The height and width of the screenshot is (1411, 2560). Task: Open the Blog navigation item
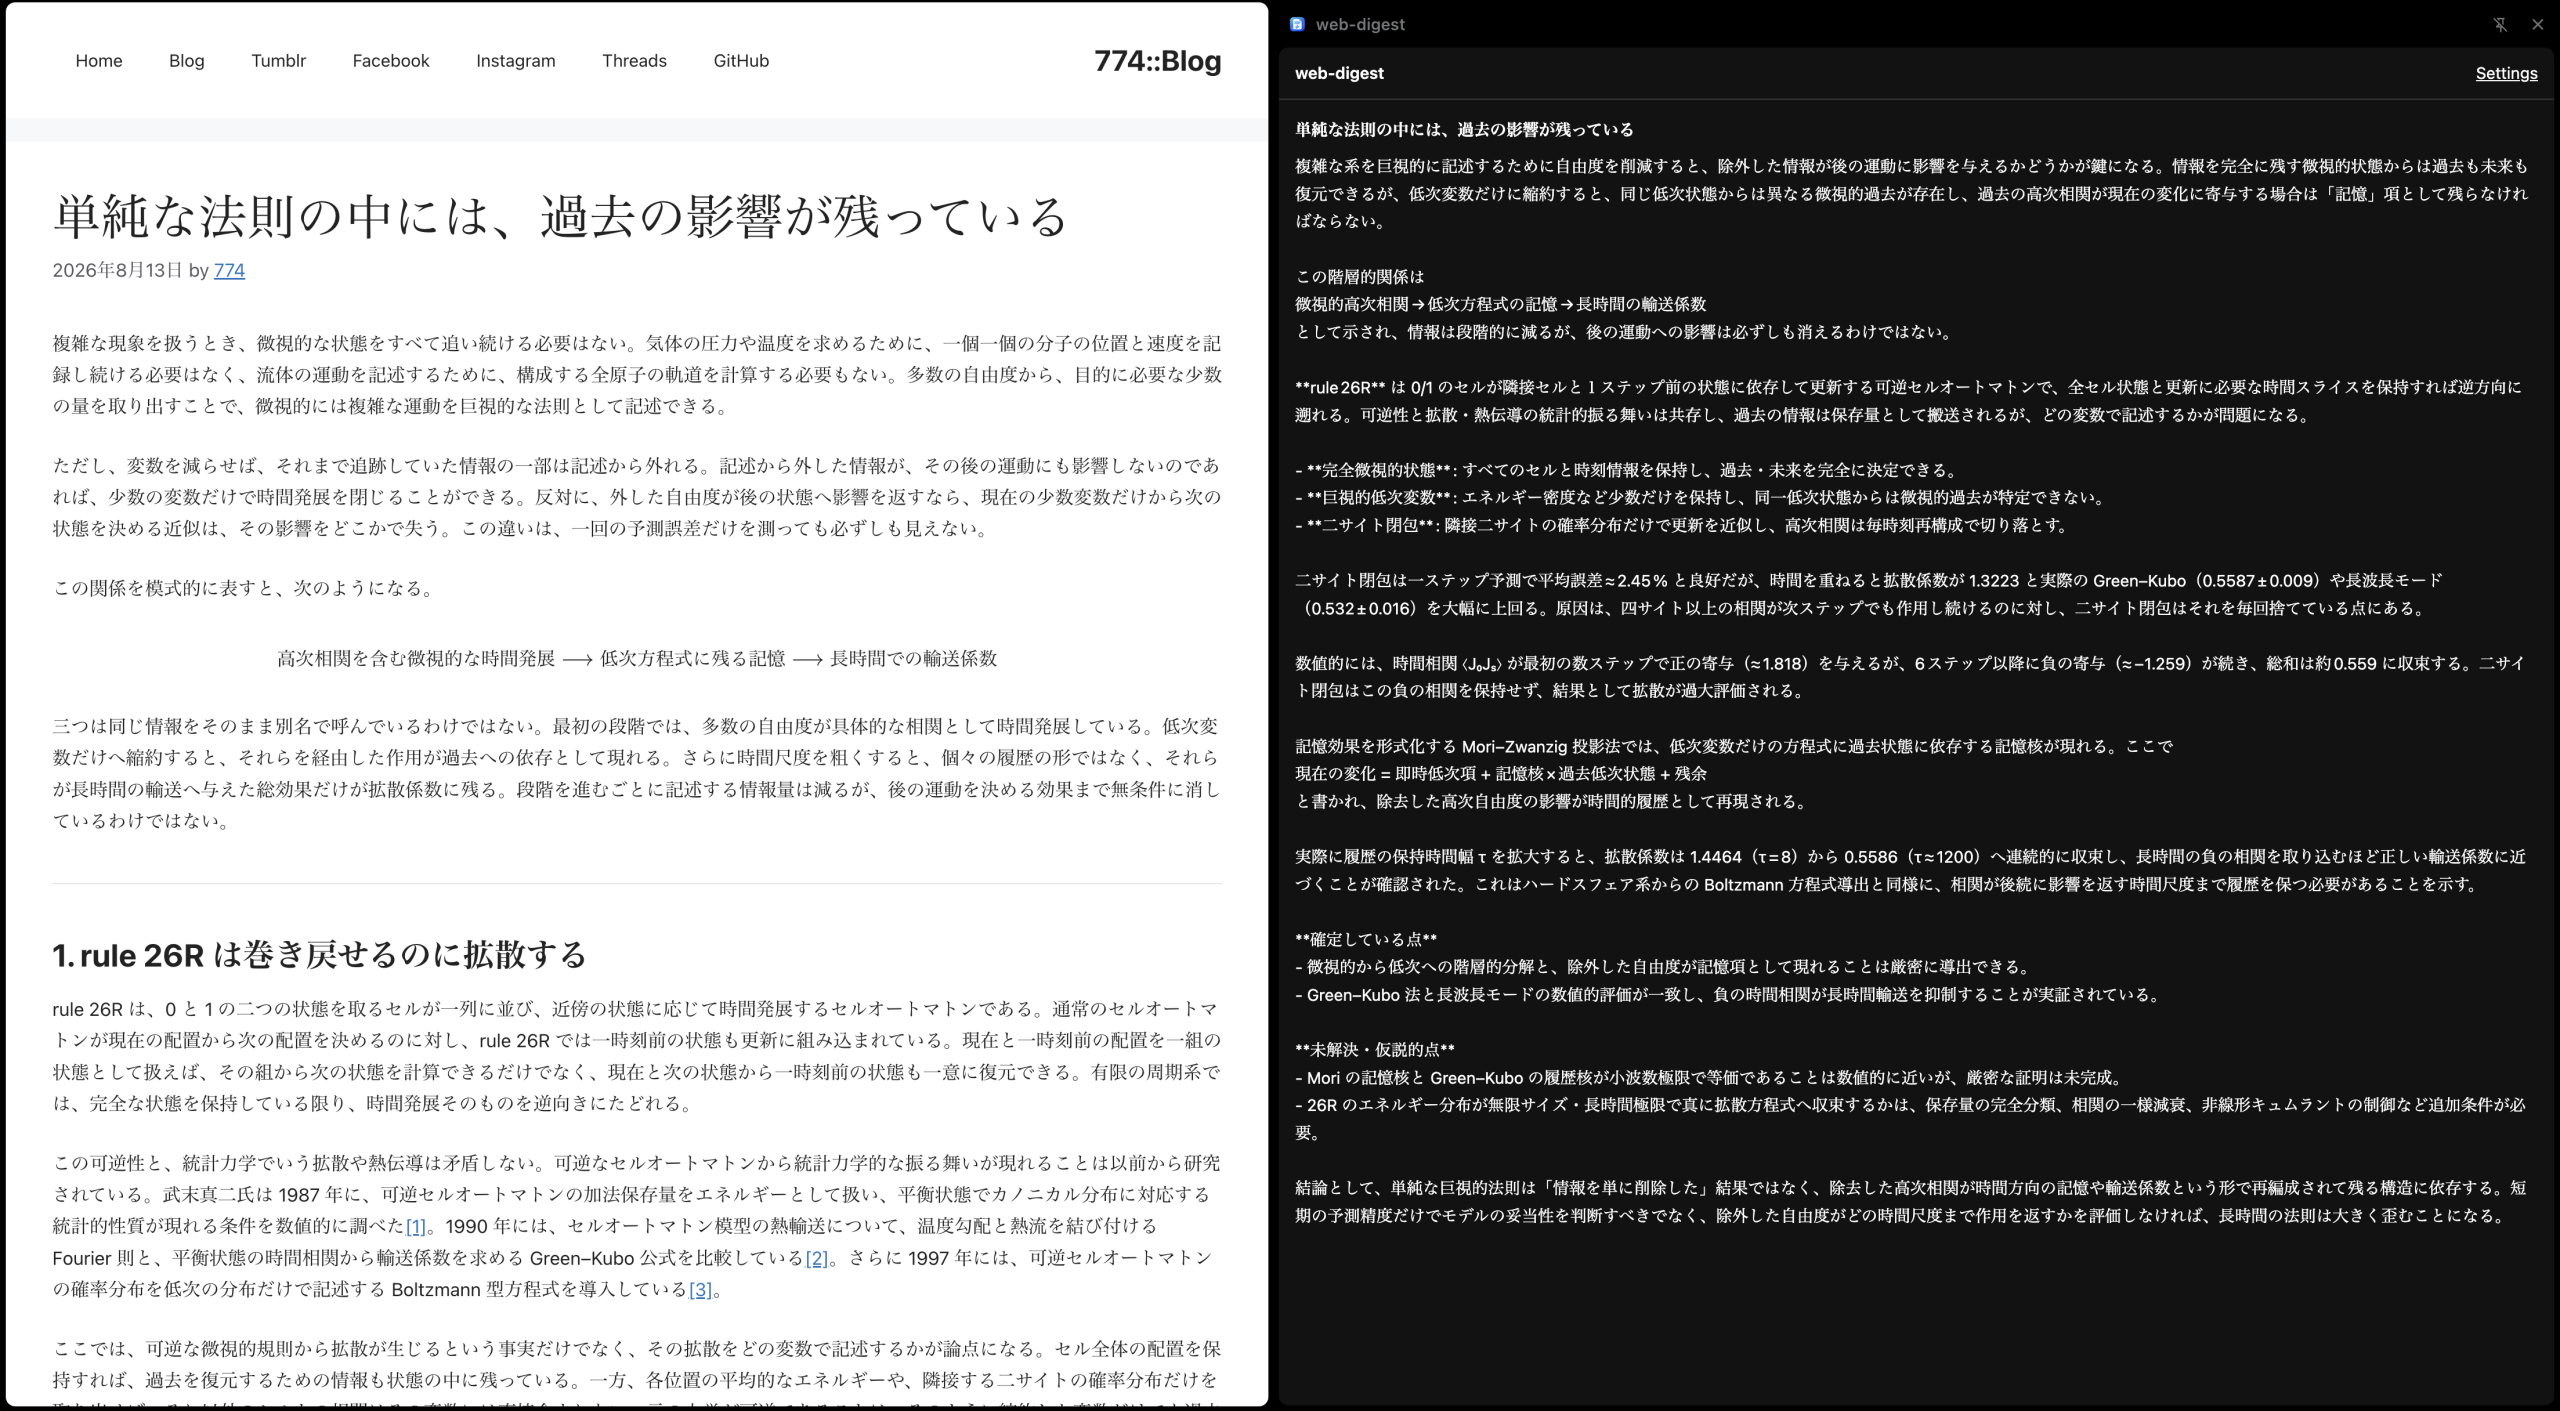187,61
